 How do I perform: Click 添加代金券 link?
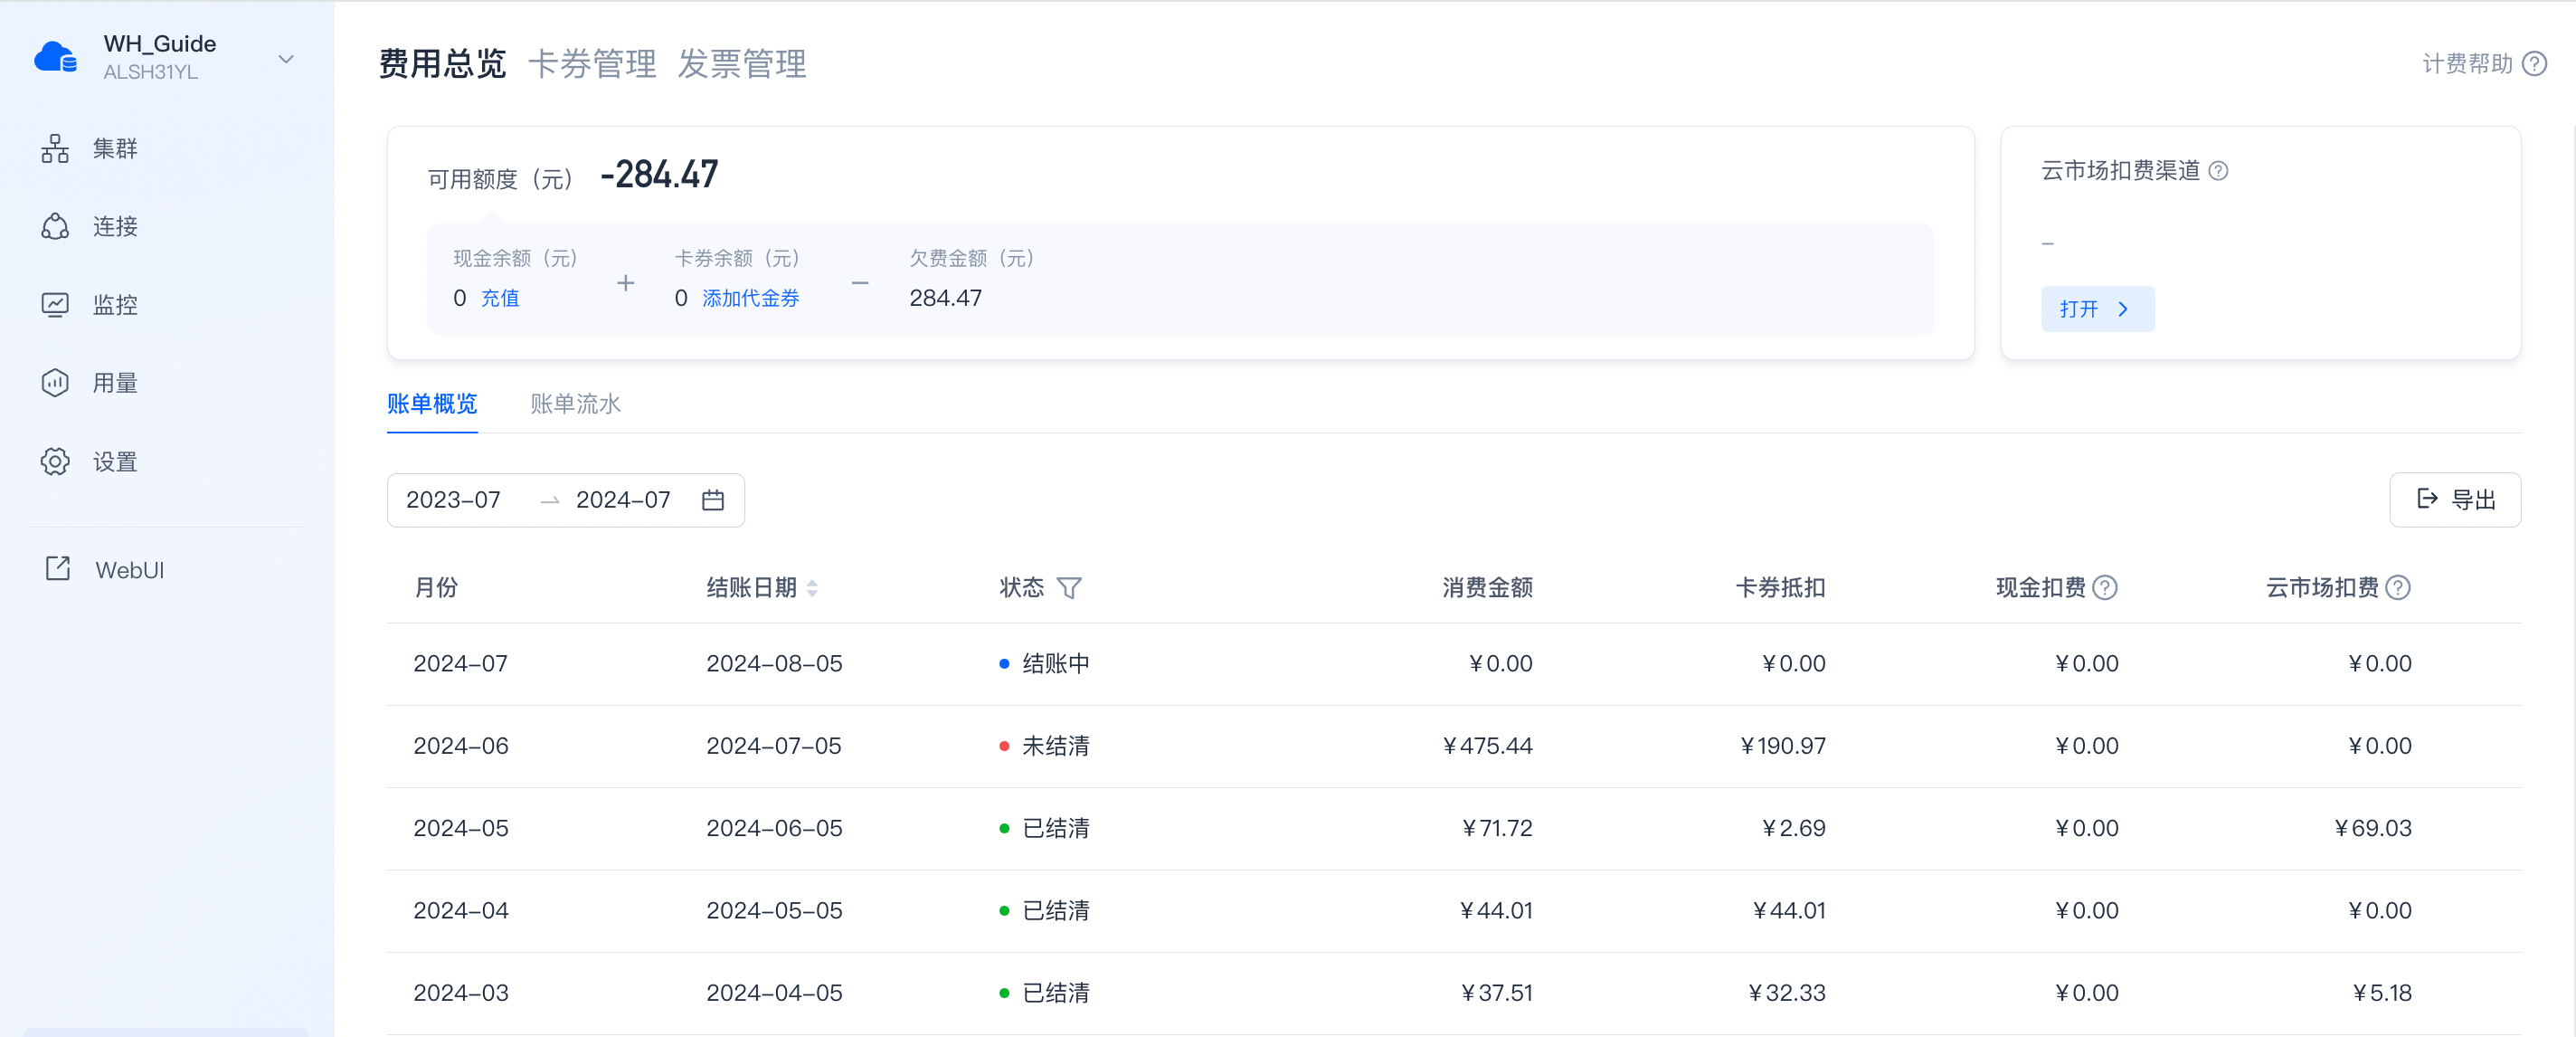click(751, 298)
